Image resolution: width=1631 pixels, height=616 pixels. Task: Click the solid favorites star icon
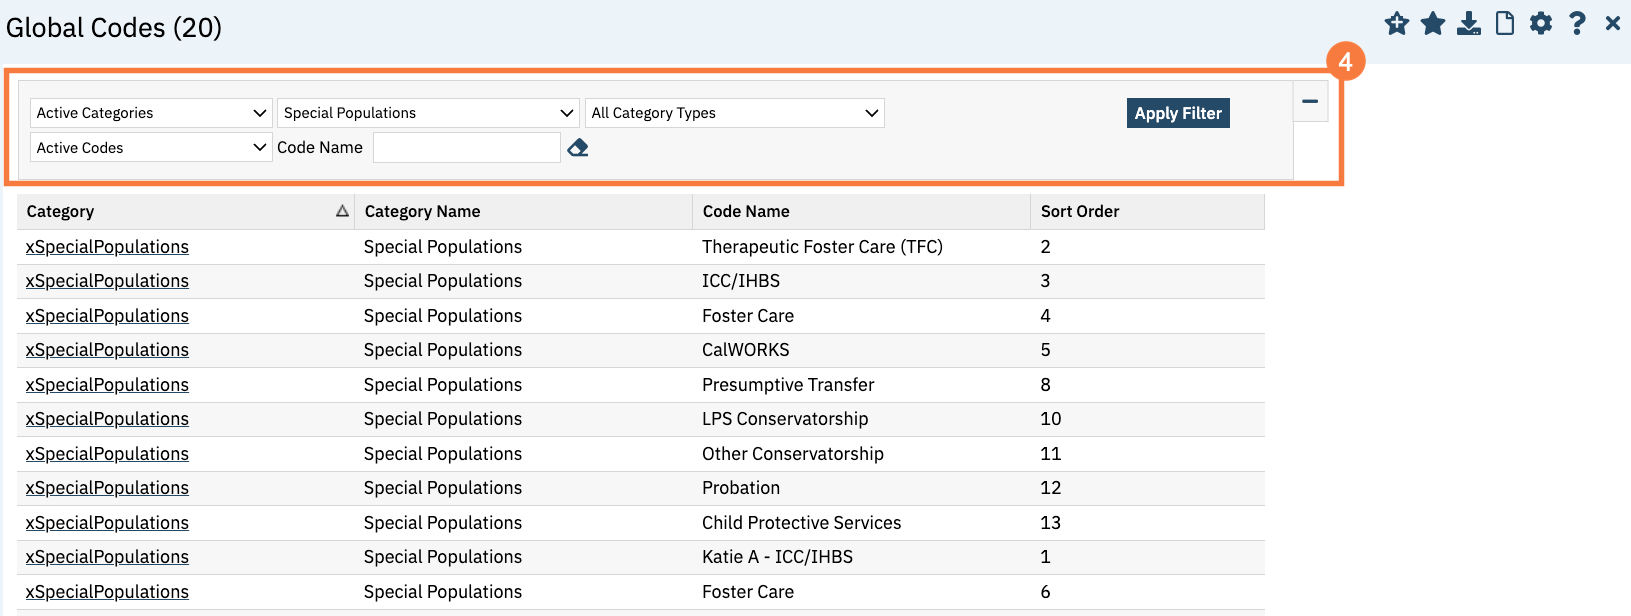[x=1432, y=24]
